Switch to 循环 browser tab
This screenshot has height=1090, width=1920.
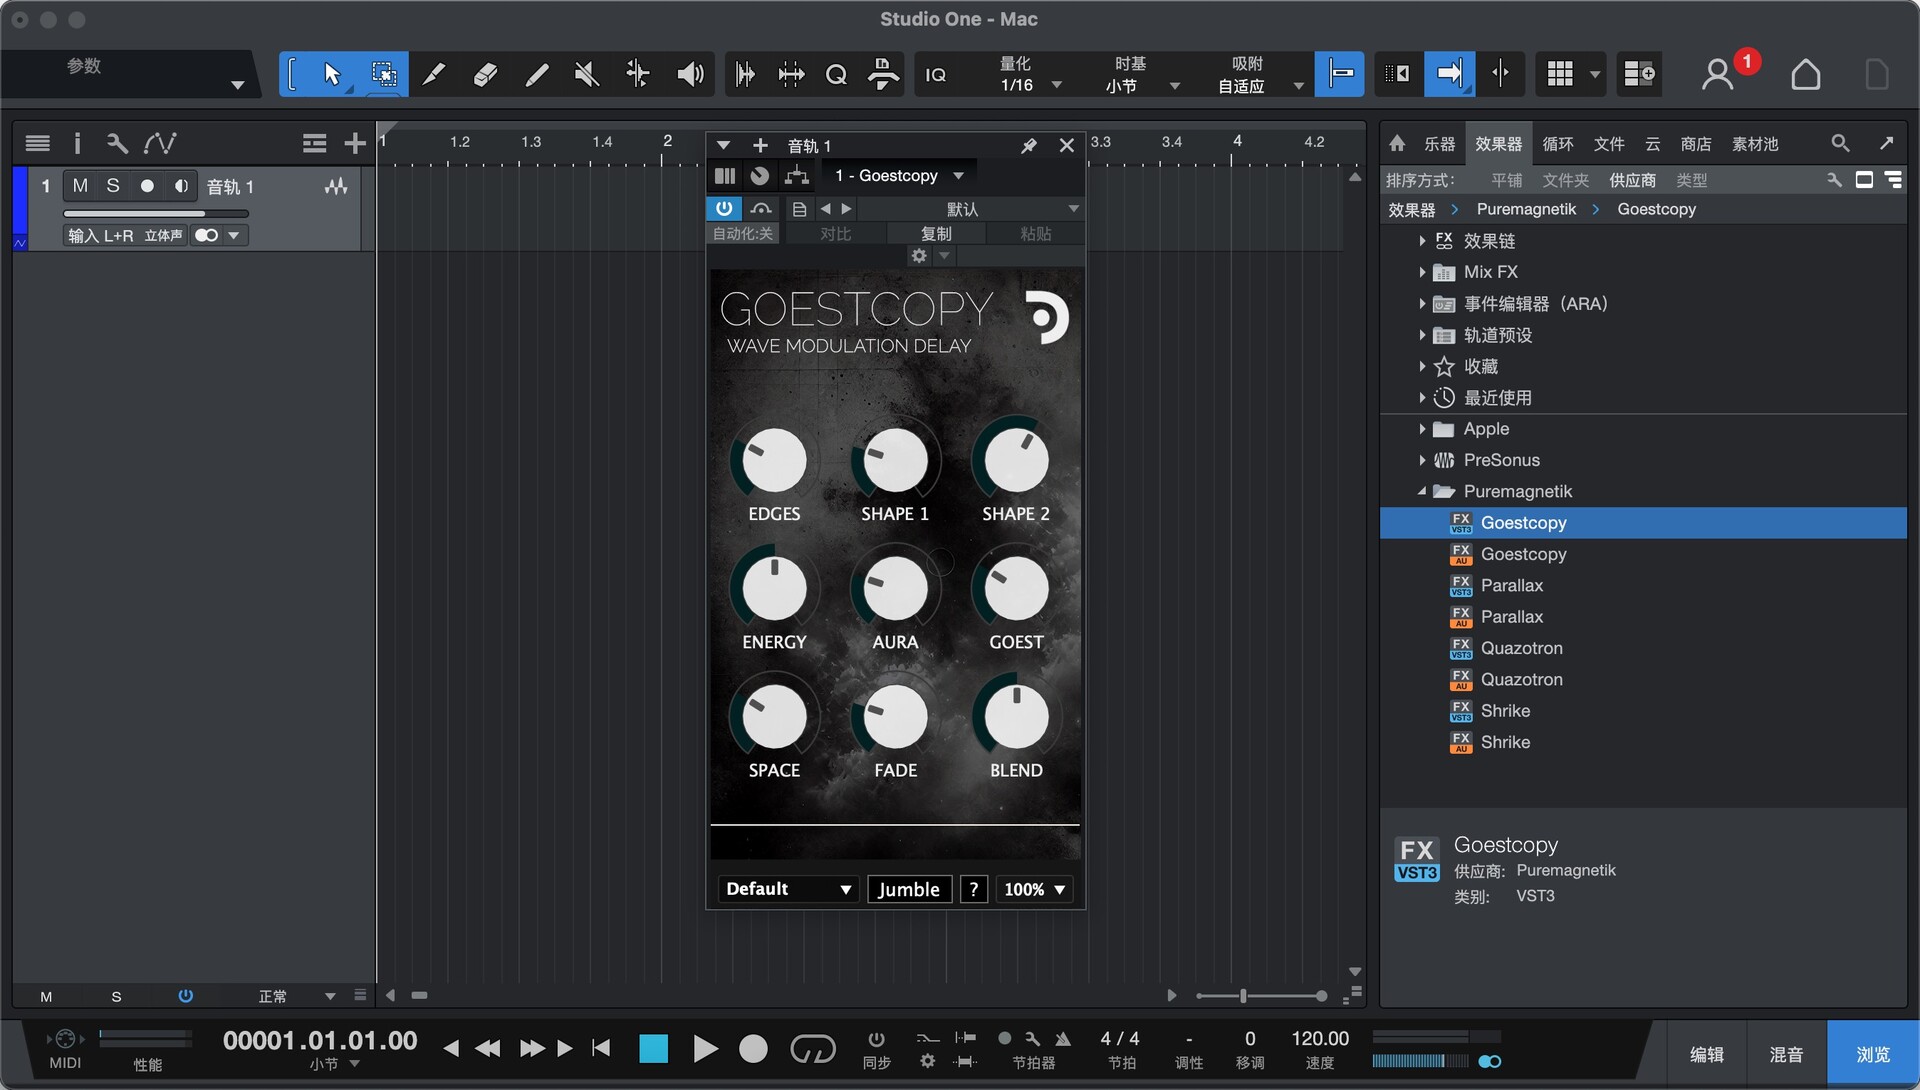click(x=1558, y=144)
